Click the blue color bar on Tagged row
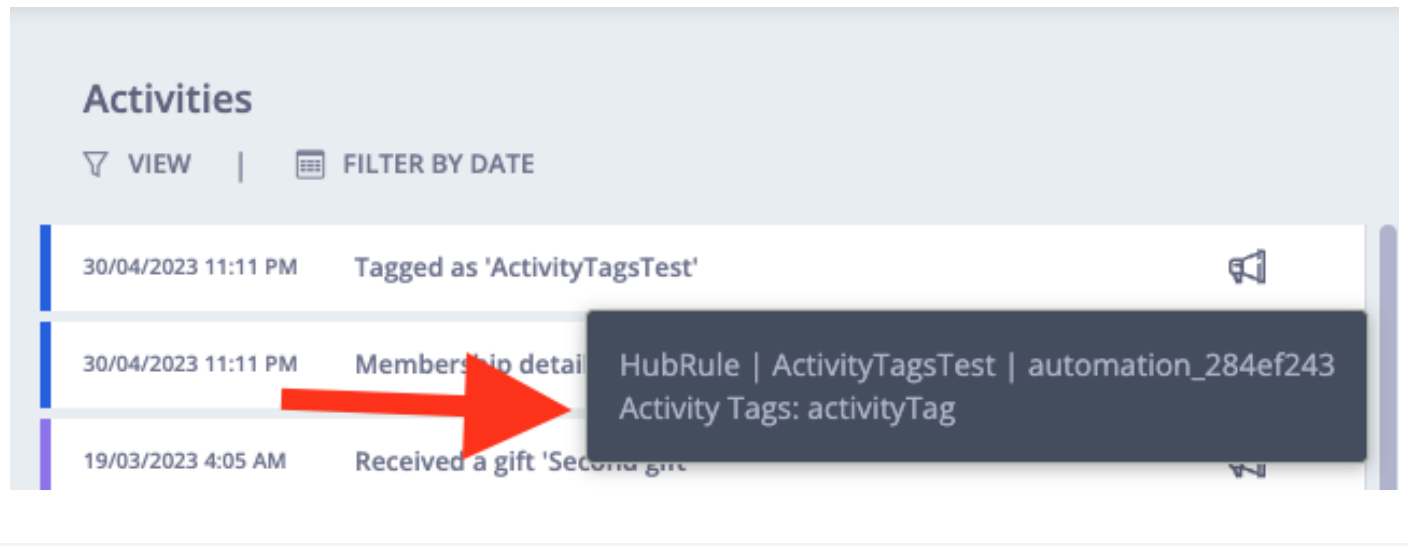 pos(45,268)
